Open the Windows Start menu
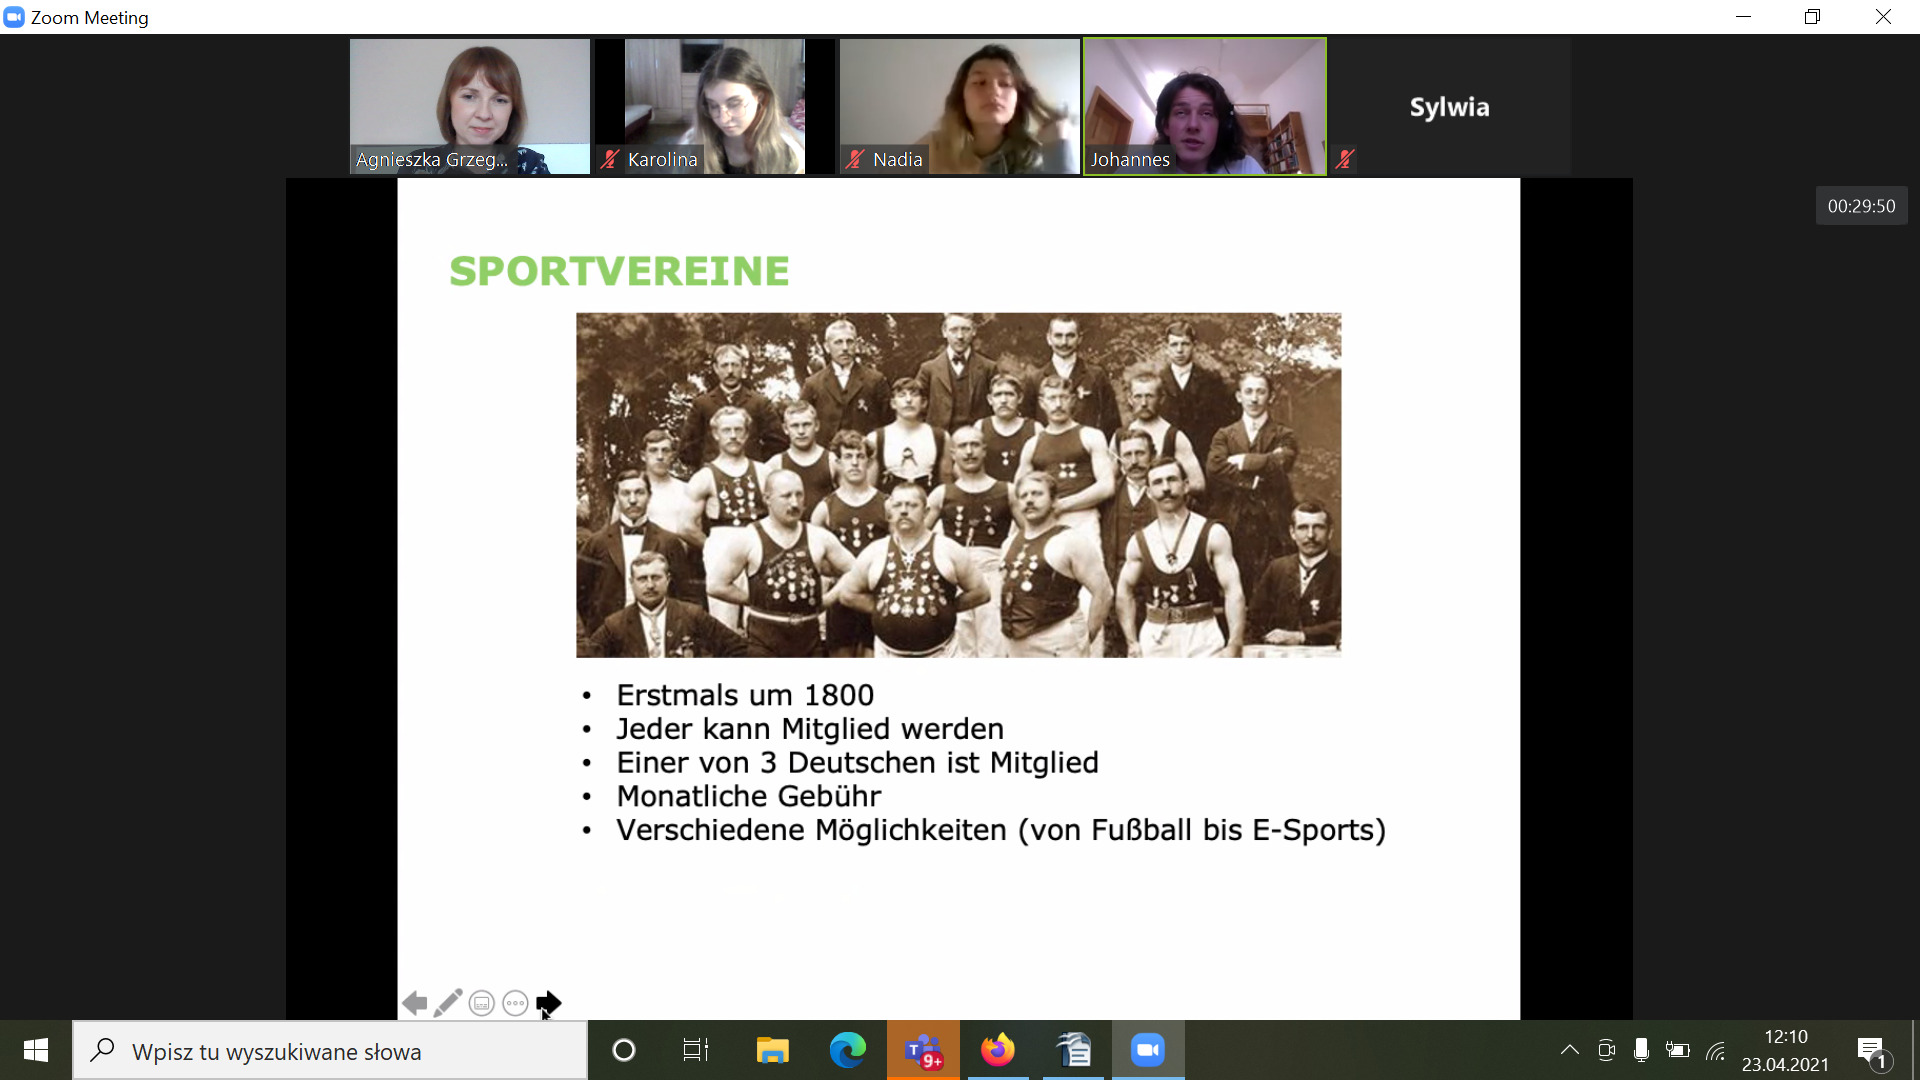1920x1080 pixels. click(x=36, y=1050)
